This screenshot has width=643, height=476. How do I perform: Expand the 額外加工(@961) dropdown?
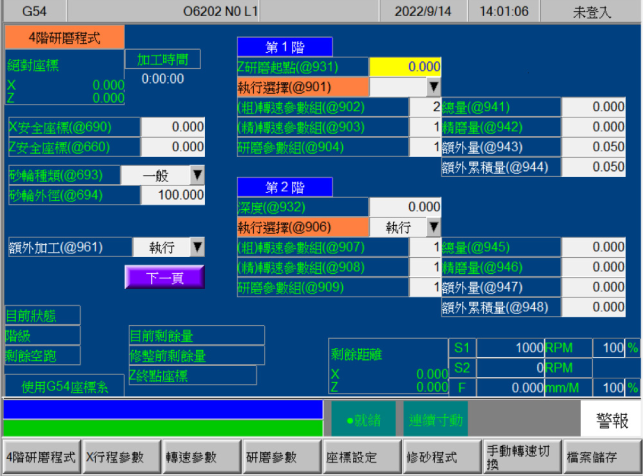[x=197, y=247]
